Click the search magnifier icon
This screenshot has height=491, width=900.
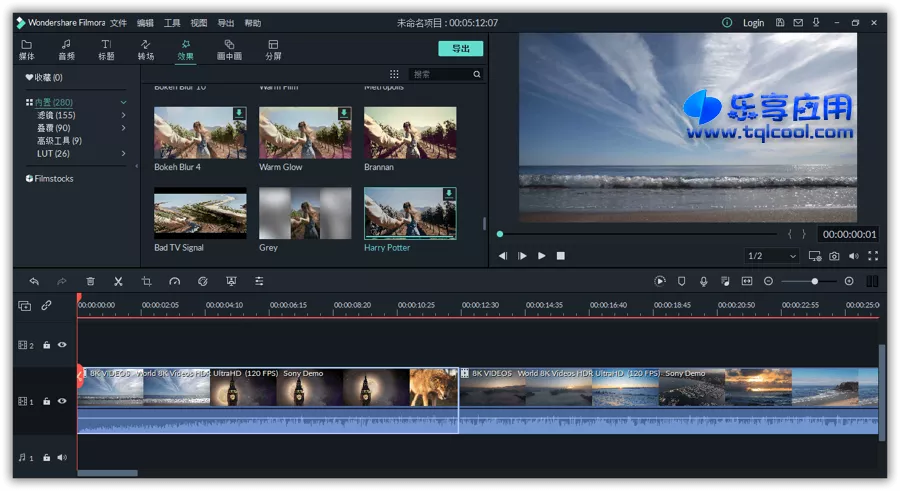[x=477, y=74]
